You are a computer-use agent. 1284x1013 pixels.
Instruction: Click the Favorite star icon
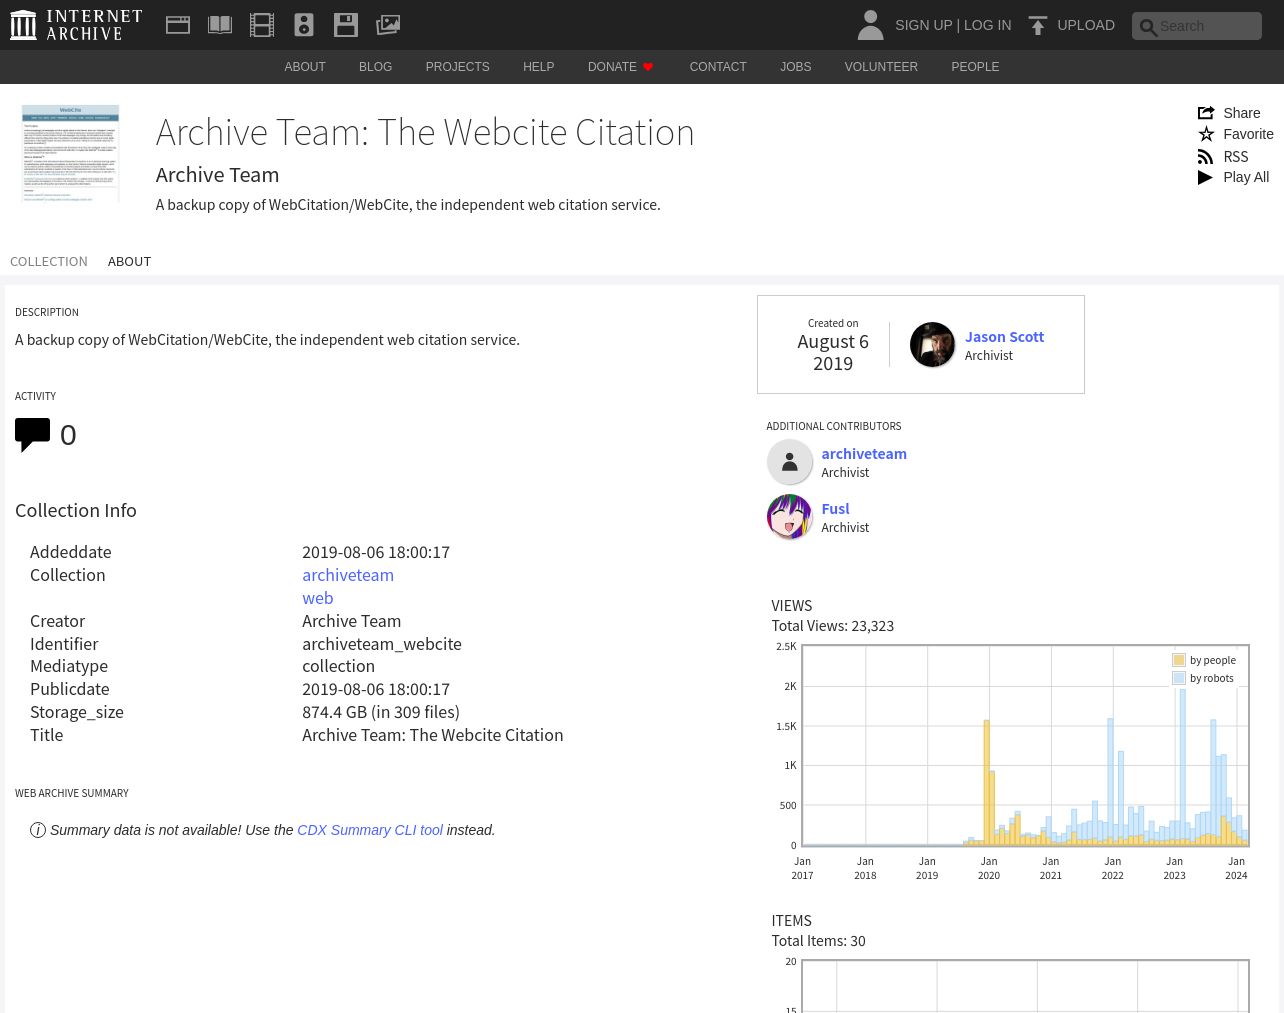[x=1206, y=134]
